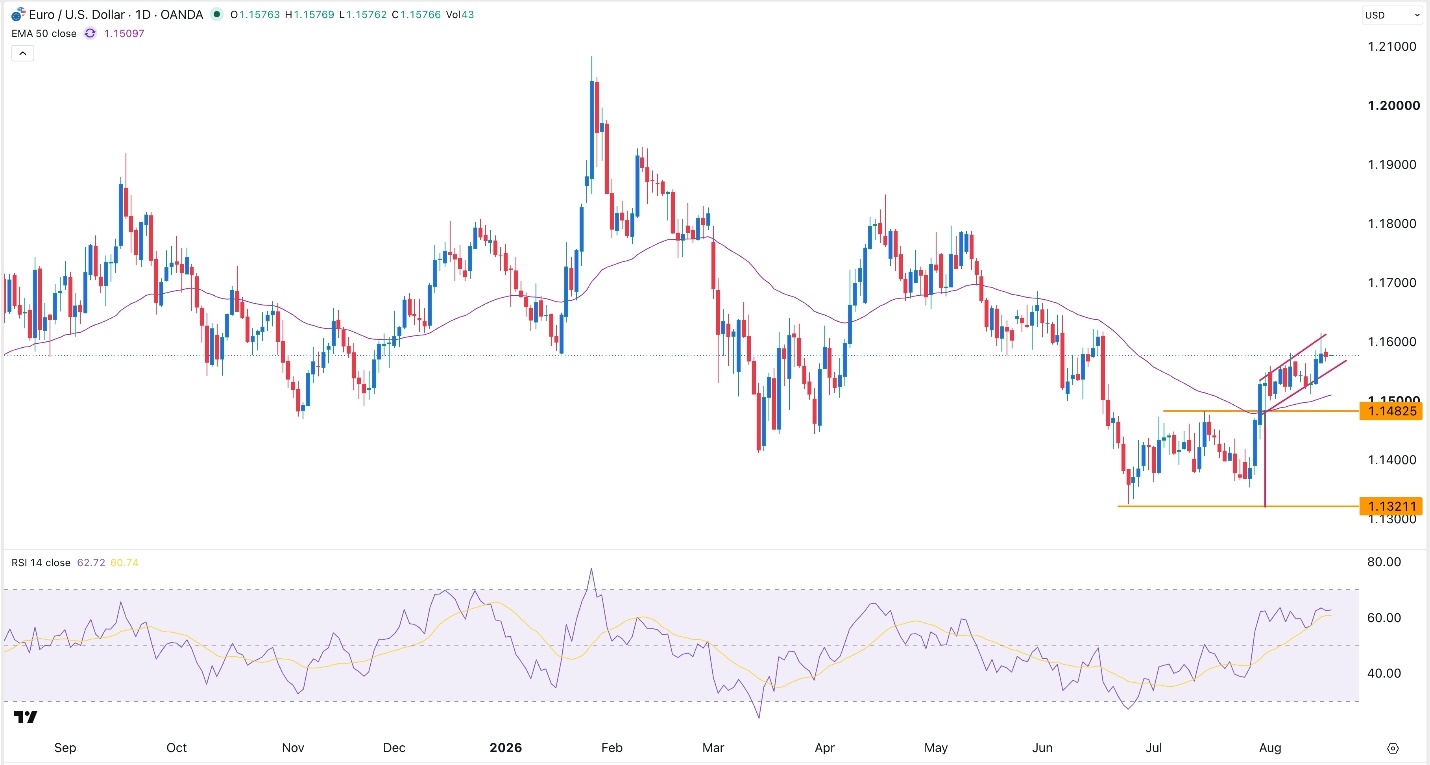Click the orange 1.14825 price label
The height and width of the screenshot is (765, 1430).
point(1391,411)
